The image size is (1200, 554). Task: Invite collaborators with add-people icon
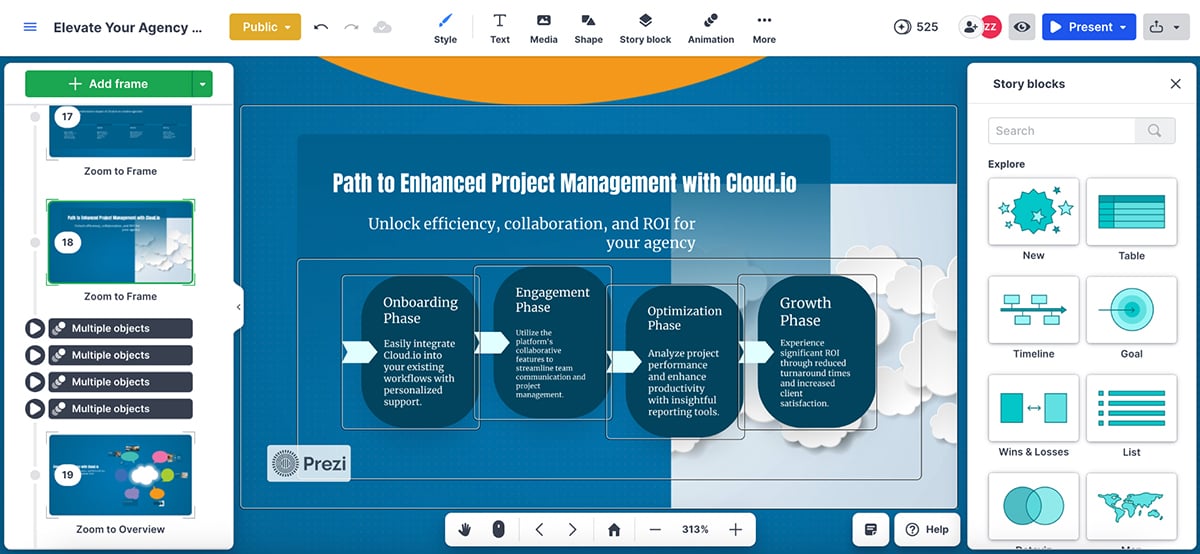click(969, 27)
